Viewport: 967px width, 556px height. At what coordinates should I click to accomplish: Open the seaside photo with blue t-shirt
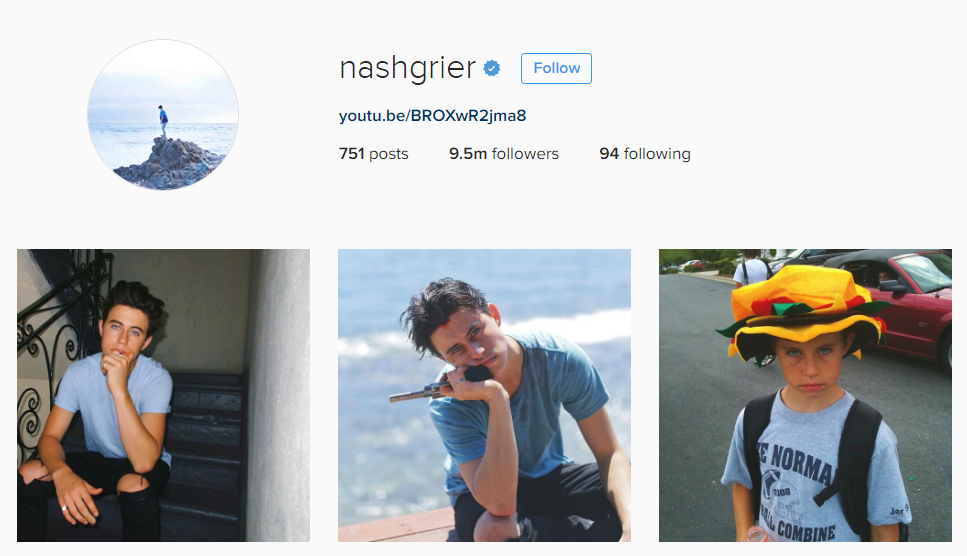click(x=484, y=395)
